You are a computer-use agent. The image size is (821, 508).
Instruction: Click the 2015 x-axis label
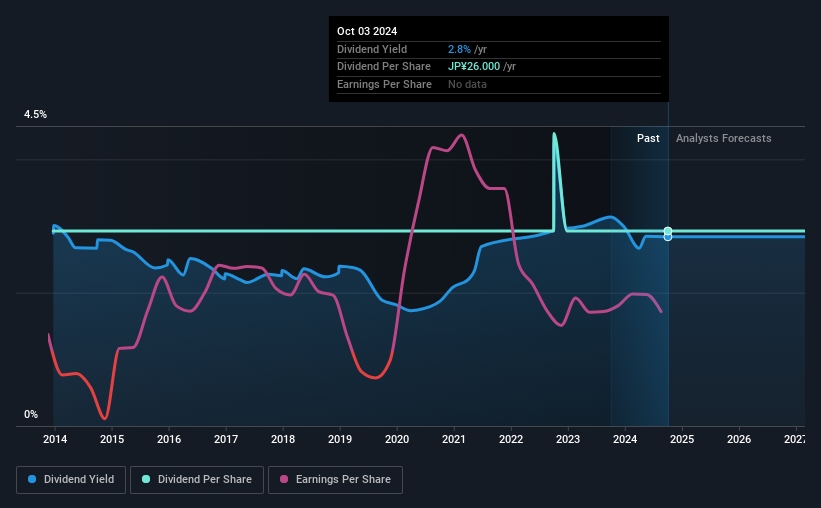tap(112, 439)
